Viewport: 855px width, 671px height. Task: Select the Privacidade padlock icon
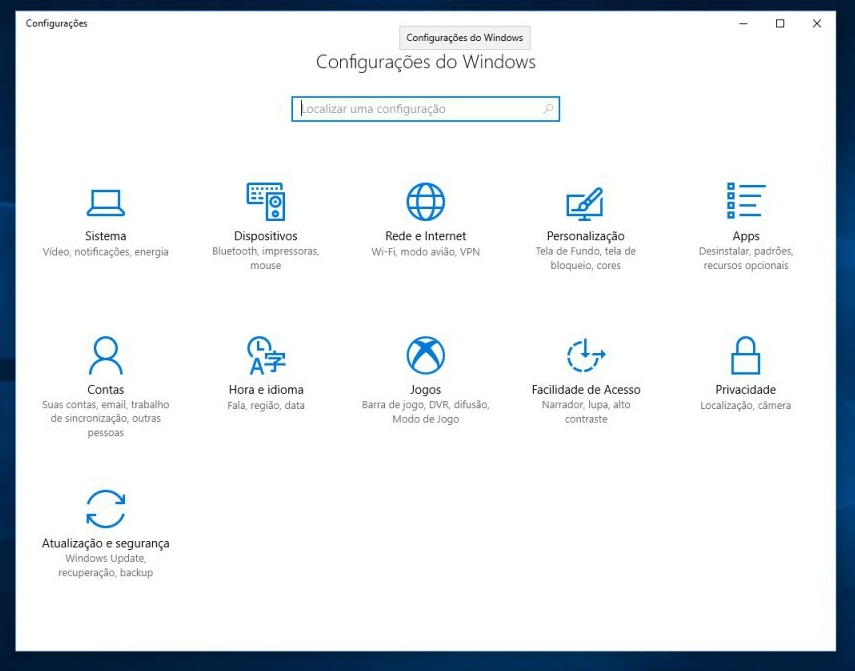click(744, 354)
